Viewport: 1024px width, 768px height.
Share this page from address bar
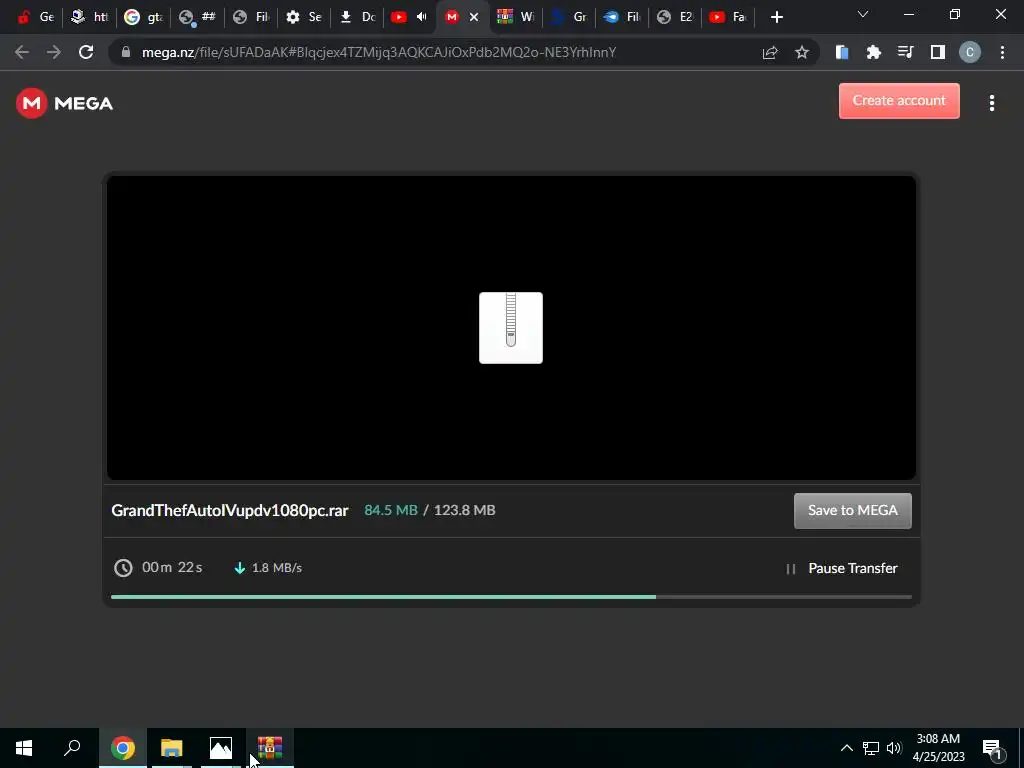(770, 52)
